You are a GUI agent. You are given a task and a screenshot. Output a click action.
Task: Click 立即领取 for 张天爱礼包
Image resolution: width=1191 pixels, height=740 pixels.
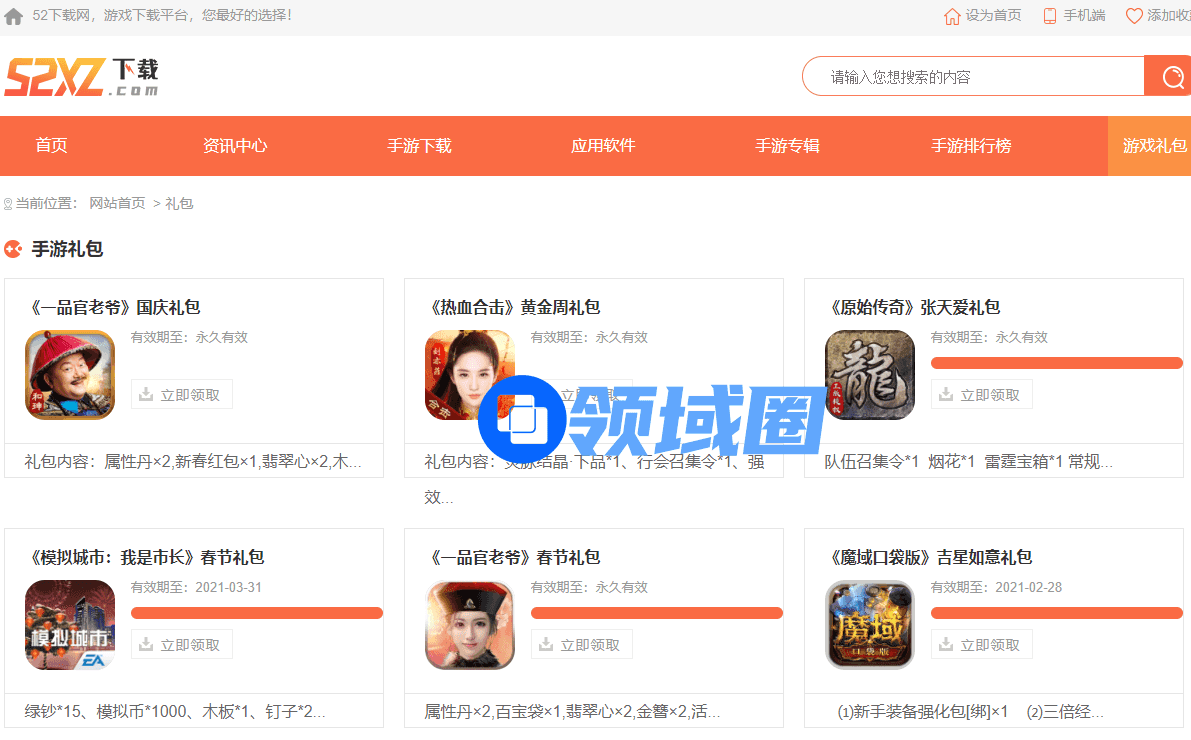click(x=982, y=394)
